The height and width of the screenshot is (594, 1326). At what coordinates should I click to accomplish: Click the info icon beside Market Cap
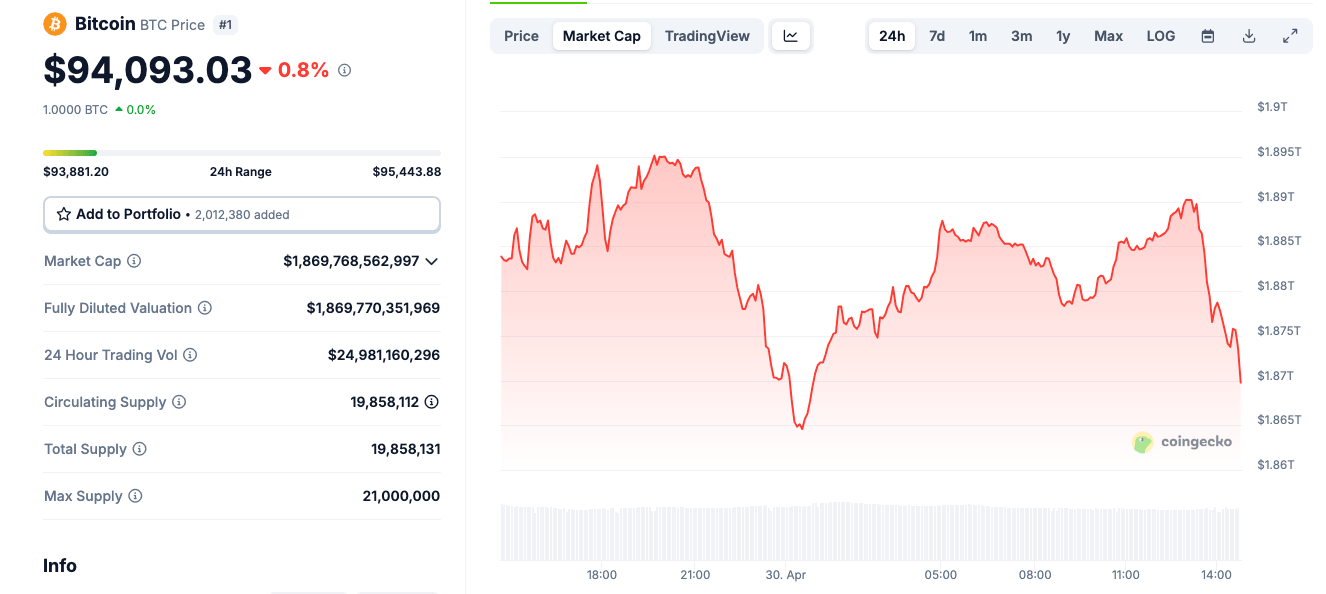[134, 261]
